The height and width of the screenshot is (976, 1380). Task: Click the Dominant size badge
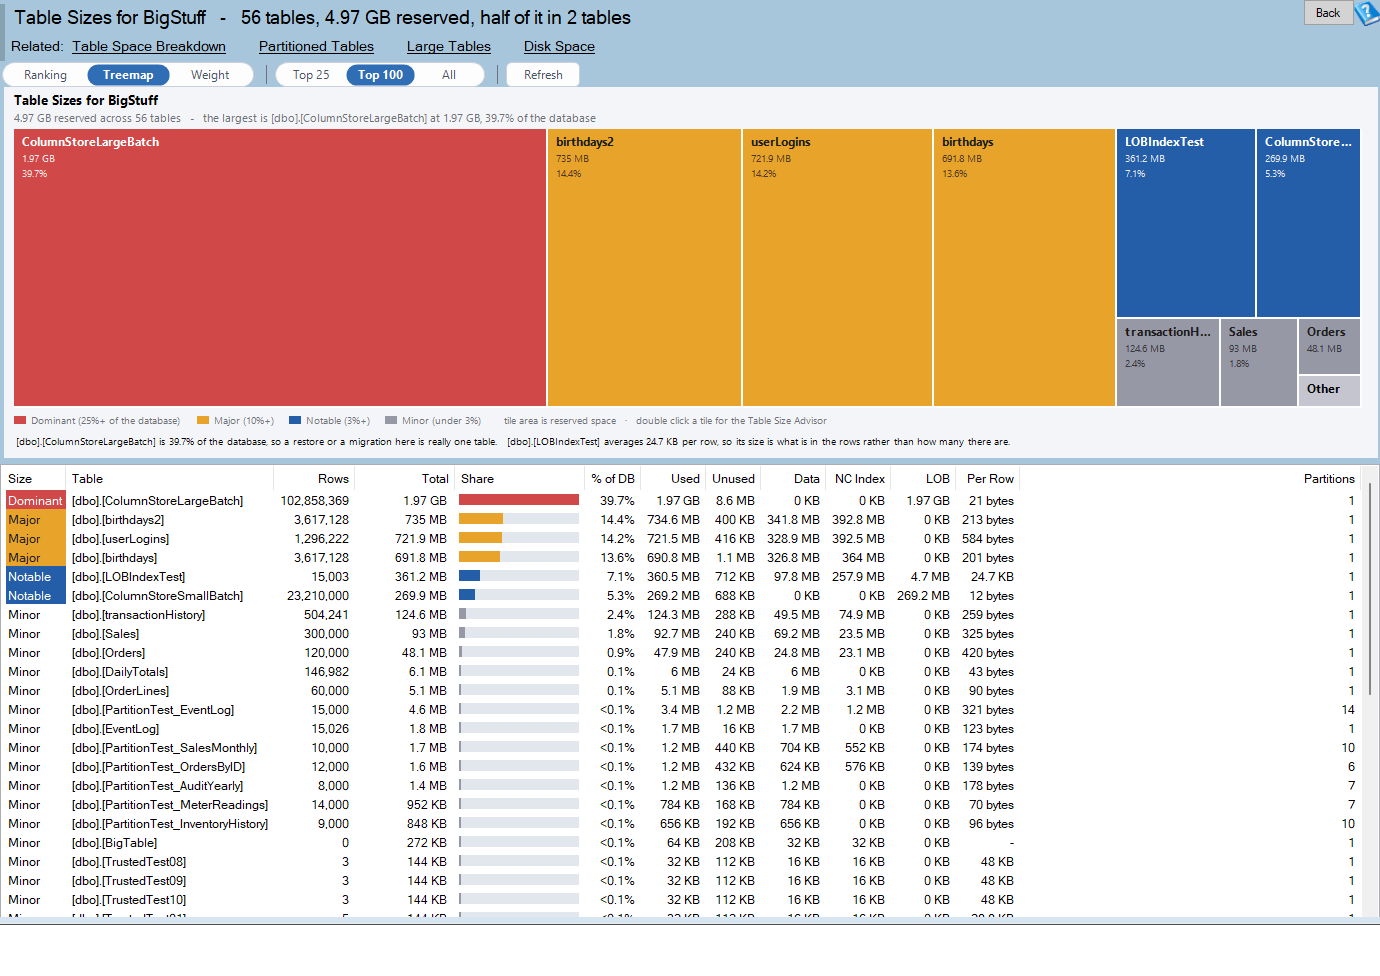[35, 501]
